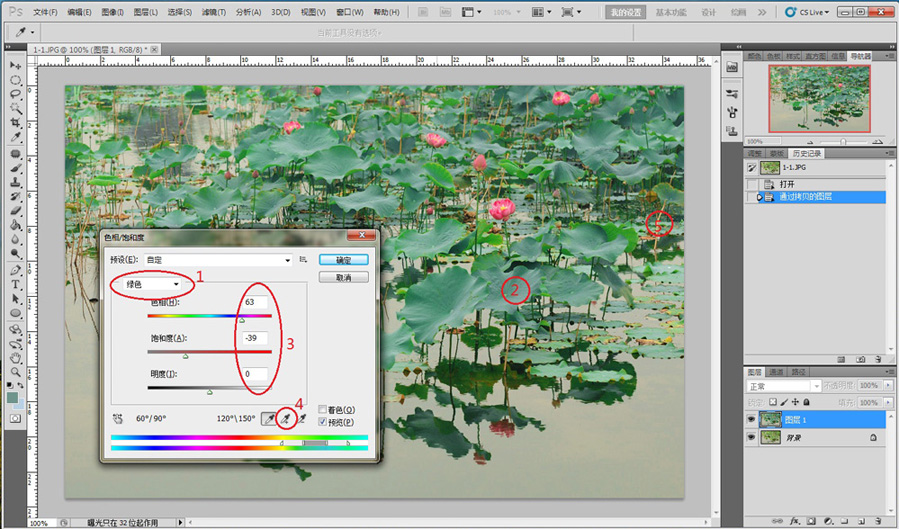Open the fill 100% slider arrow
This screenshot has width=899, height=529.
[x=889, y=403]
